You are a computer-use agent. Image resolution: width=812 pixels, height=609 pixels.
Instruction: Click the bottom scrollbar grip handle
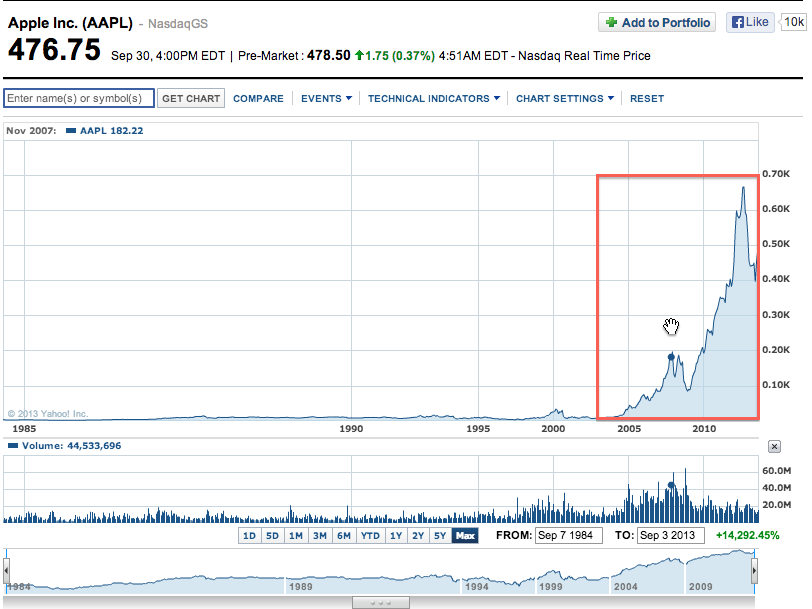[x=381, y=603]
